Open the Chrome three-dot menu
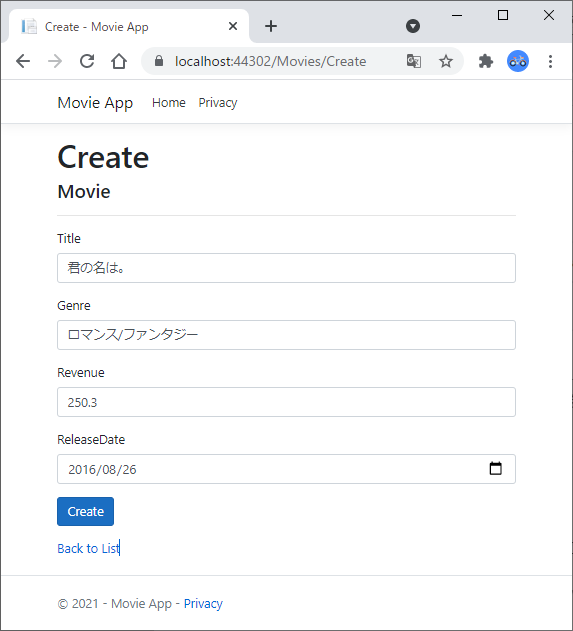Viewport: 573px width, 631px height. pyautogui.click(x=550, y=61)
